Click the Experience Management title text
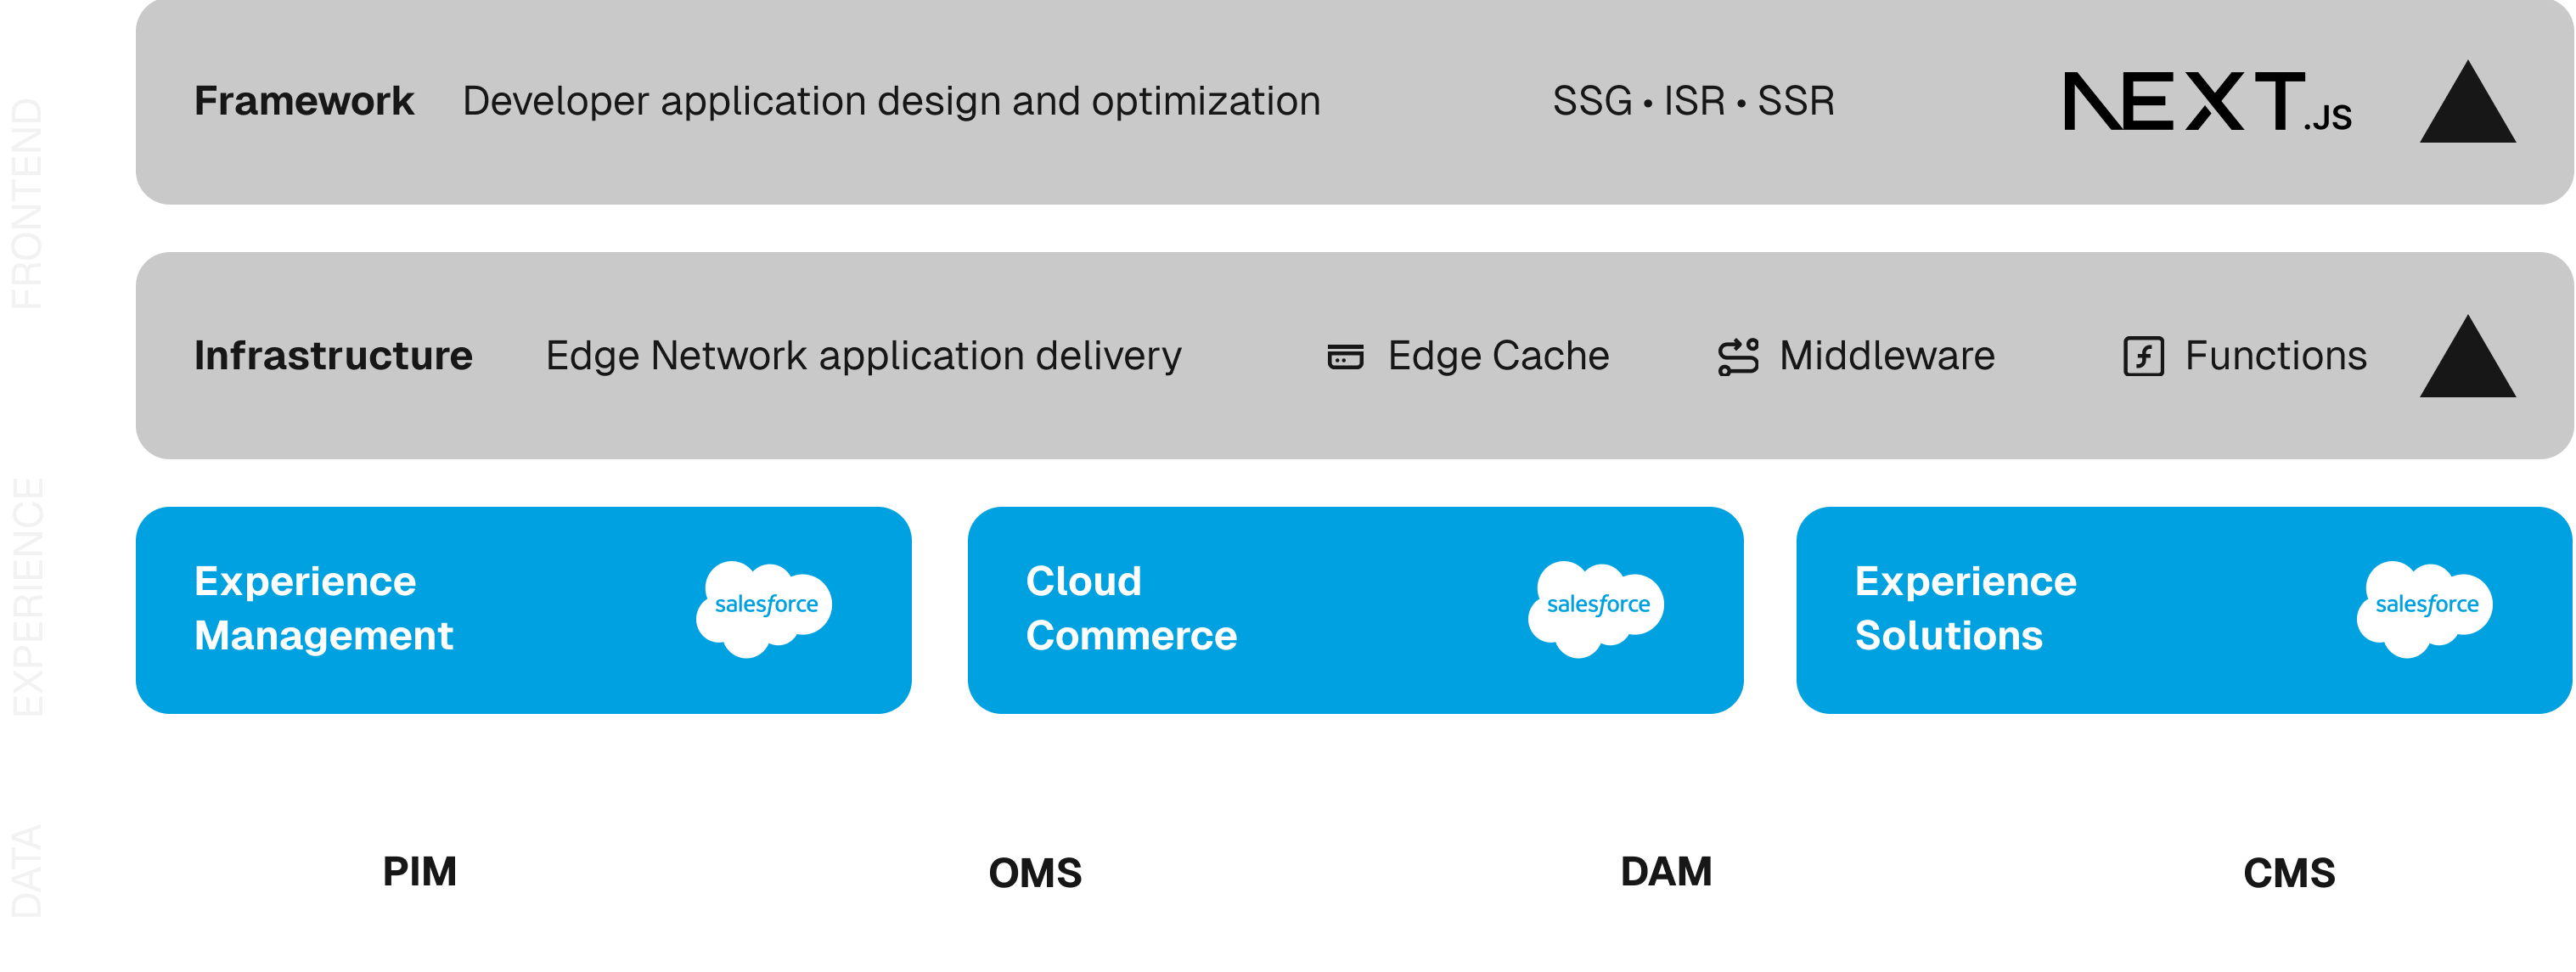This screenshot has height=972, width=2576. coord(323,608)
